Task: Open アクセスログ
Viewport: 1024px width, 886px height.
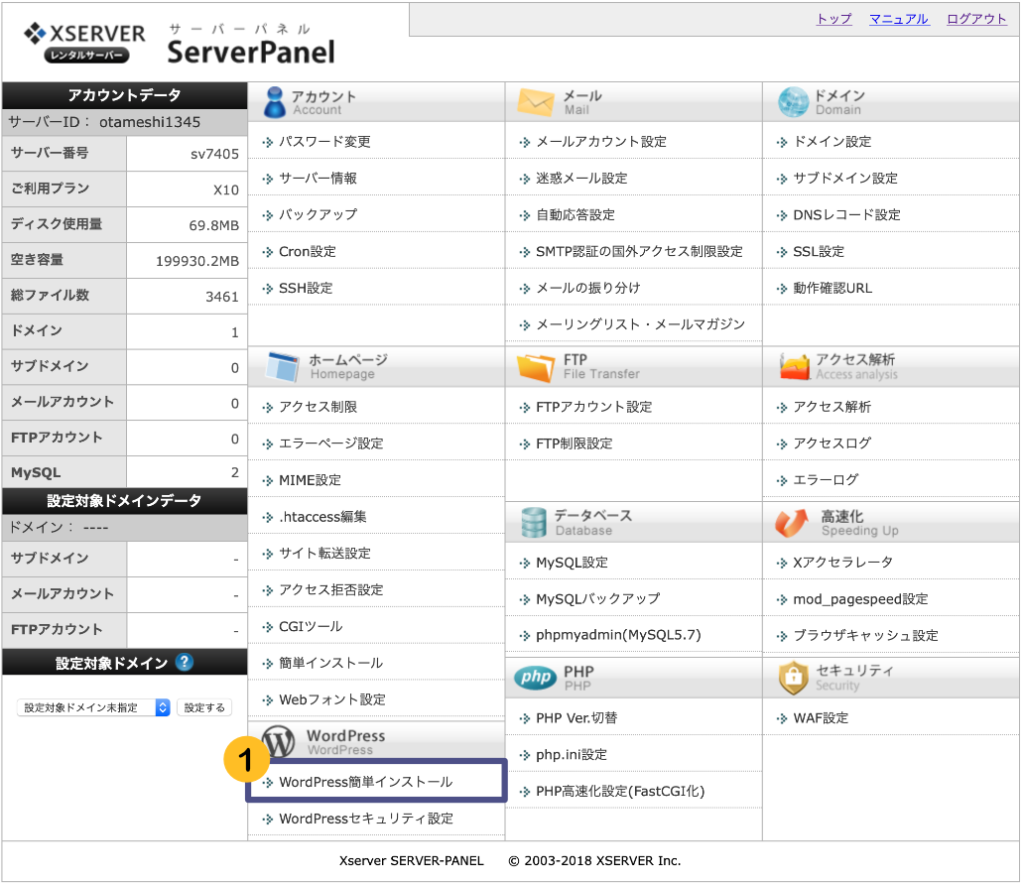Action: [x=832, y=443]
